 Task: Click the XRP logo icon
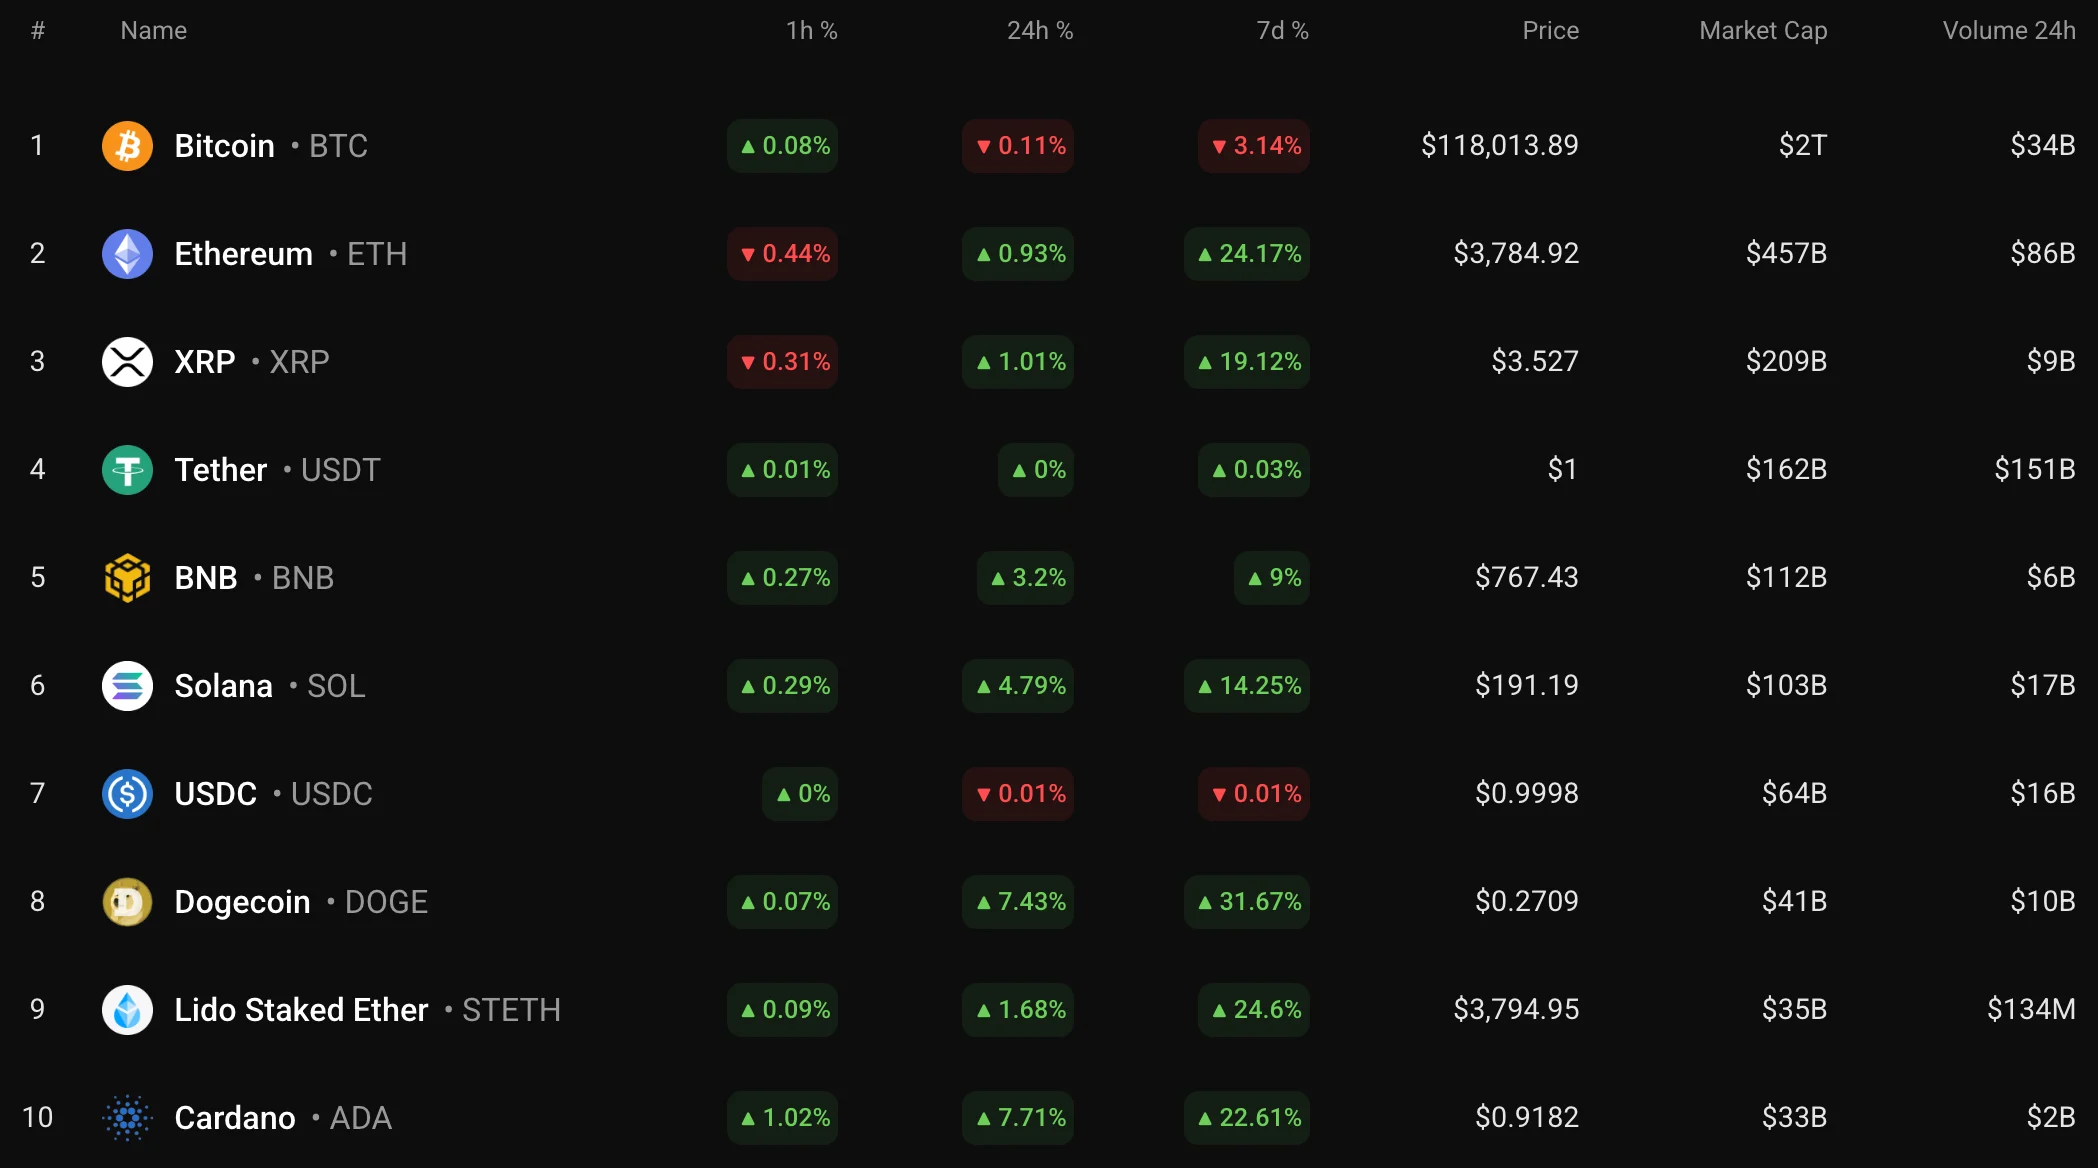pos(127,362)
